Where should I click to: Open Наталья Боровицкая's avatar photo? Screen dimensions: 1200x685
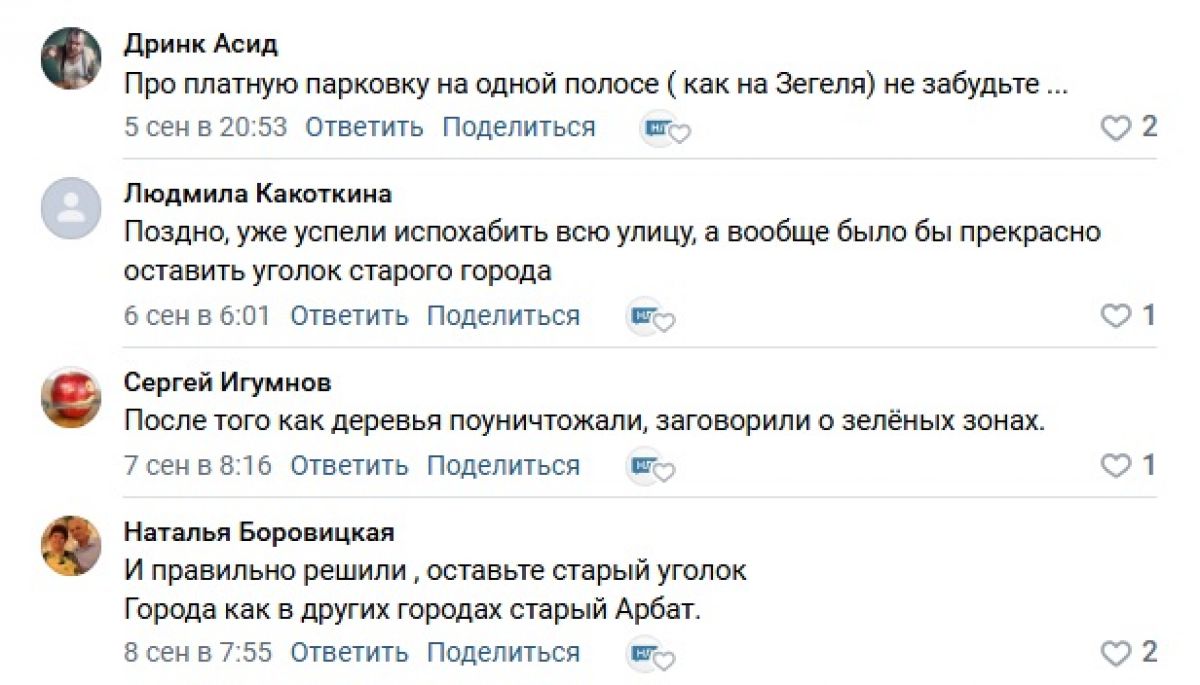pyautogui.click(x=71, y=546)
